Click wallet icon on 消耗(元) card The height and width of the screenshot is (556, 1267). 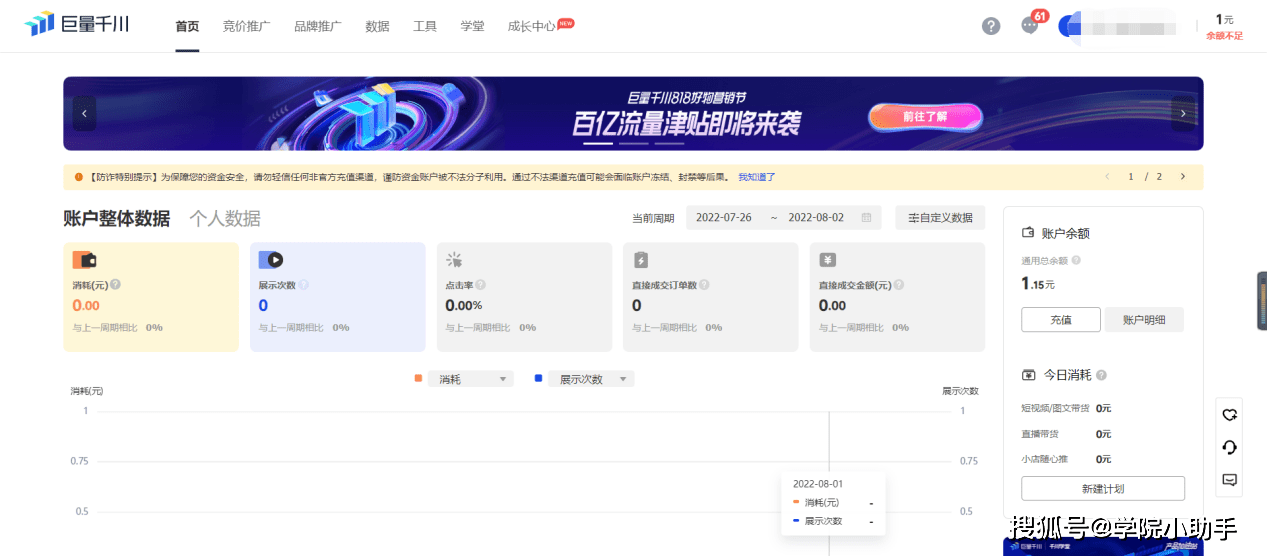pyautogui.click(x=85, y=260)
